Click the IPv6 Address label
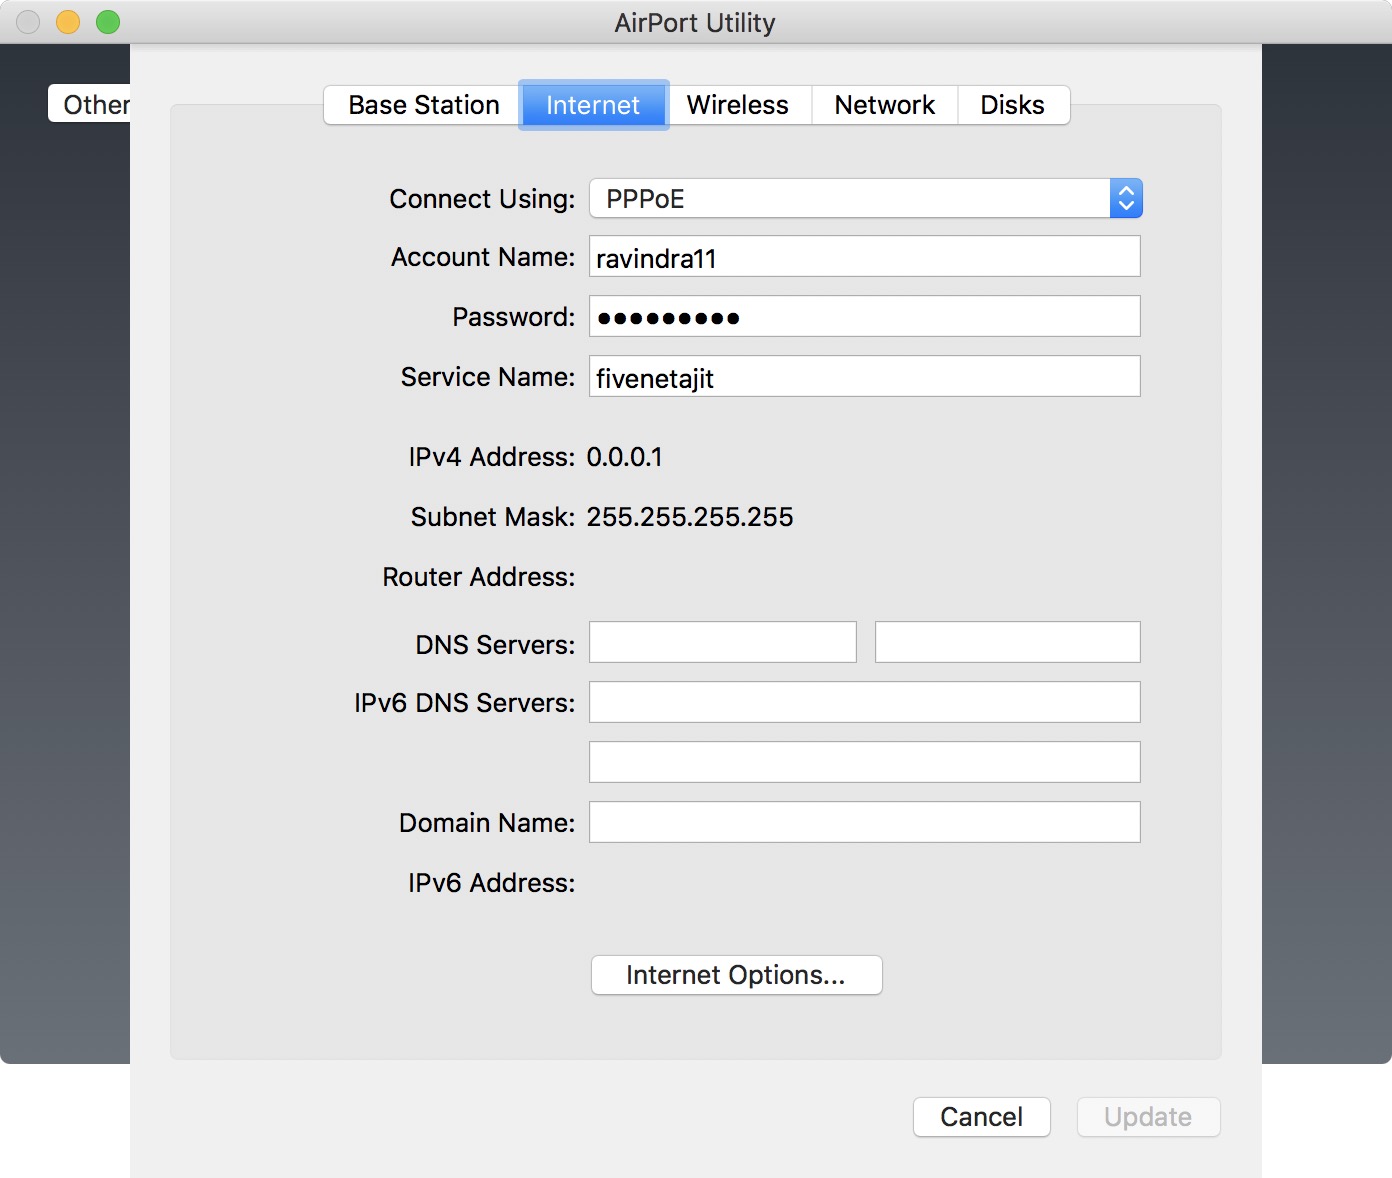Screen dimensions: 1392x1178 [x=492, y=883]
